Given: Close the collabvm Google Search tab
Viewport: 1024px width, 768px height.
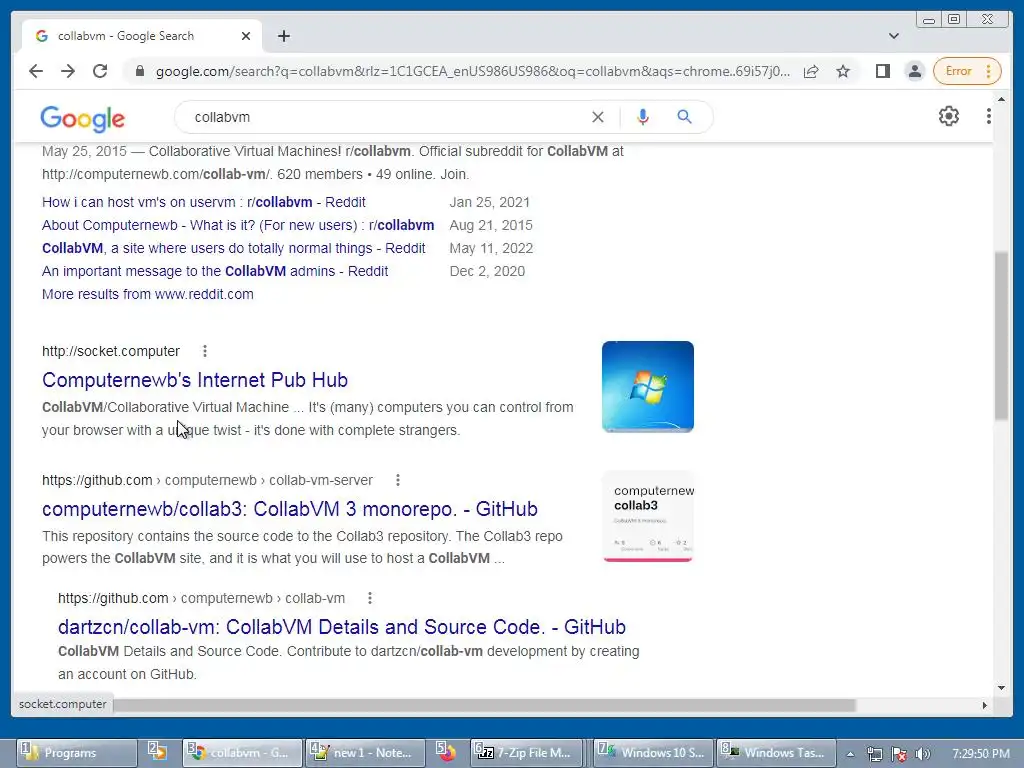Looking at the screenshot, I should coord(246,36).
